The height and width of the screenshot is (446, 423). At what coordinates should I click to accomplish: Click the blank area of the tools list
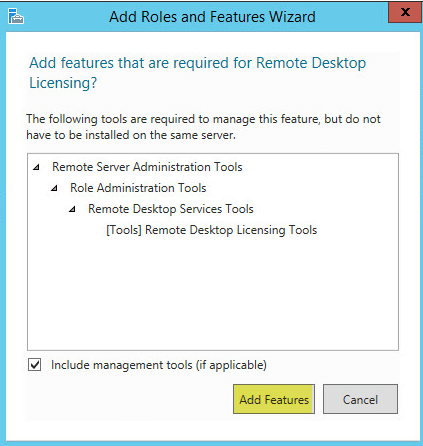click(x=213, y=293)
